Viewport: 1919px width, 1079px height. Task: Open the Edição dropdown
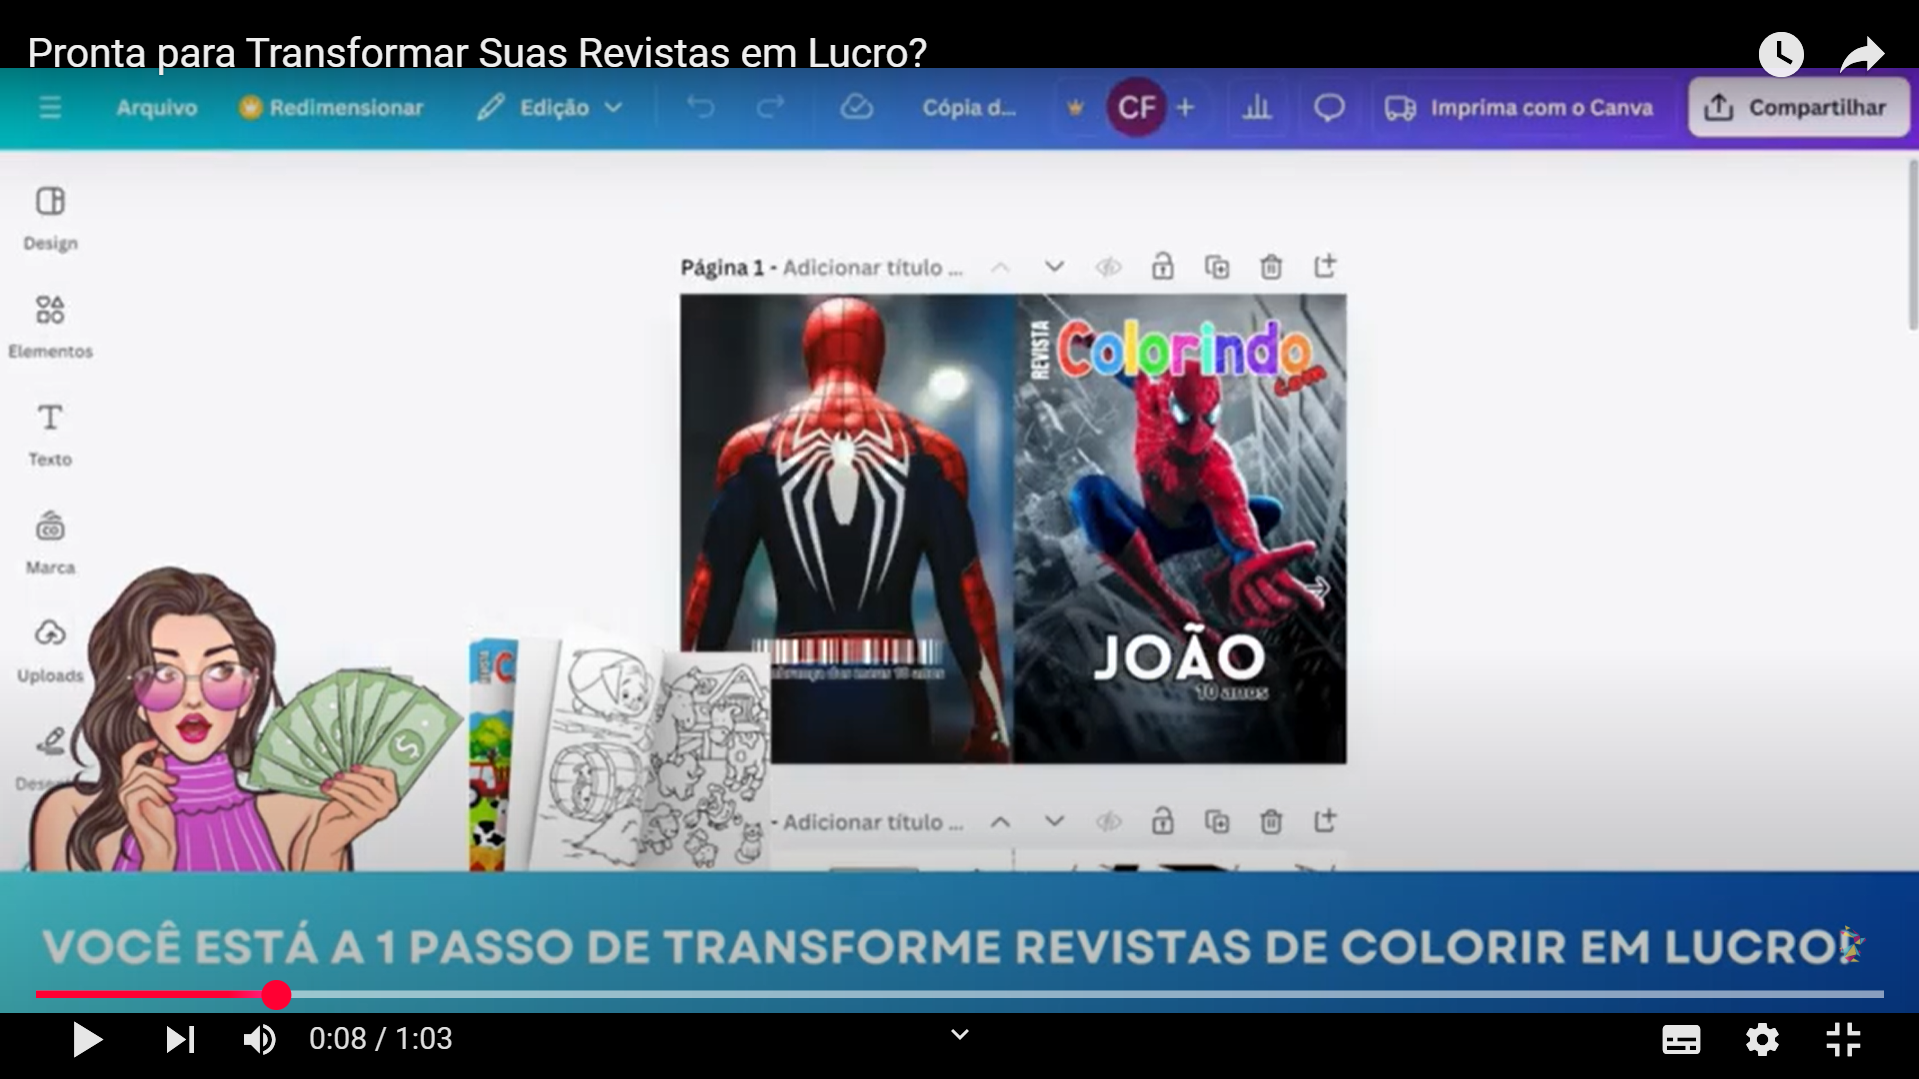(549, 107)
